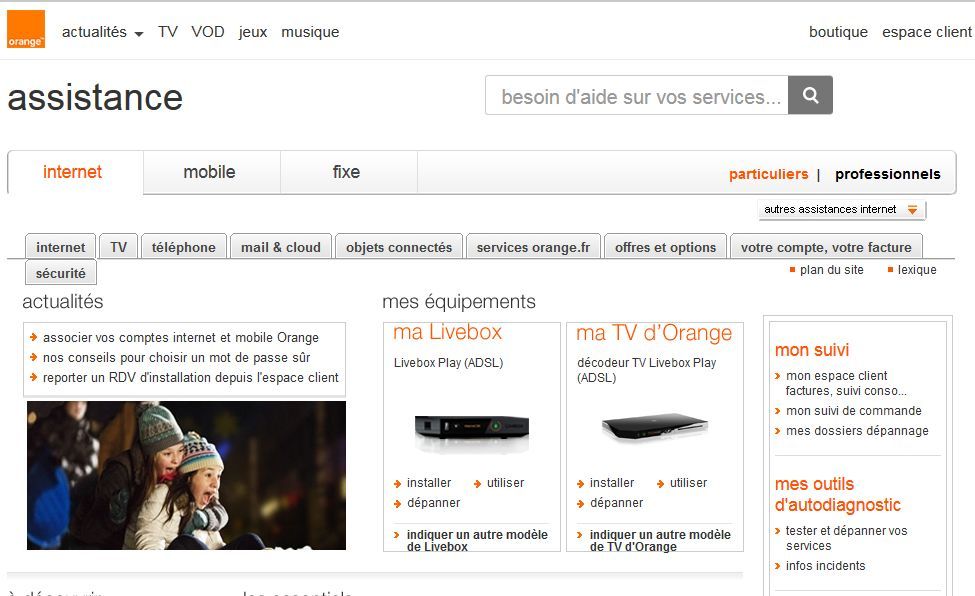Click the mes outils d'autodiagnostic heading
Screen dimensions: 975x596
838,494
